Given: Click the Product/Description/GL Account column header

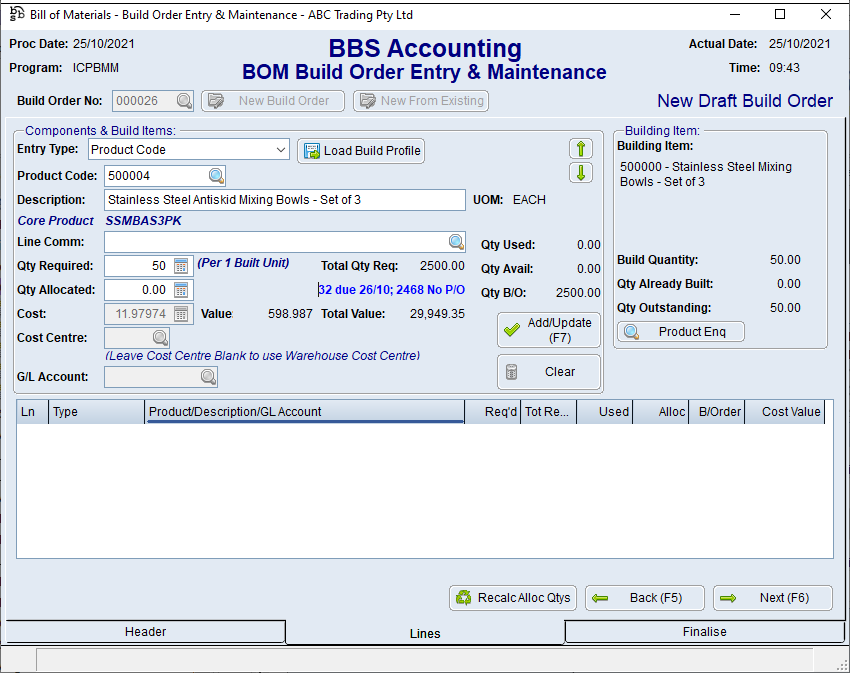Looking at the screenshot, I should point(305,412).
